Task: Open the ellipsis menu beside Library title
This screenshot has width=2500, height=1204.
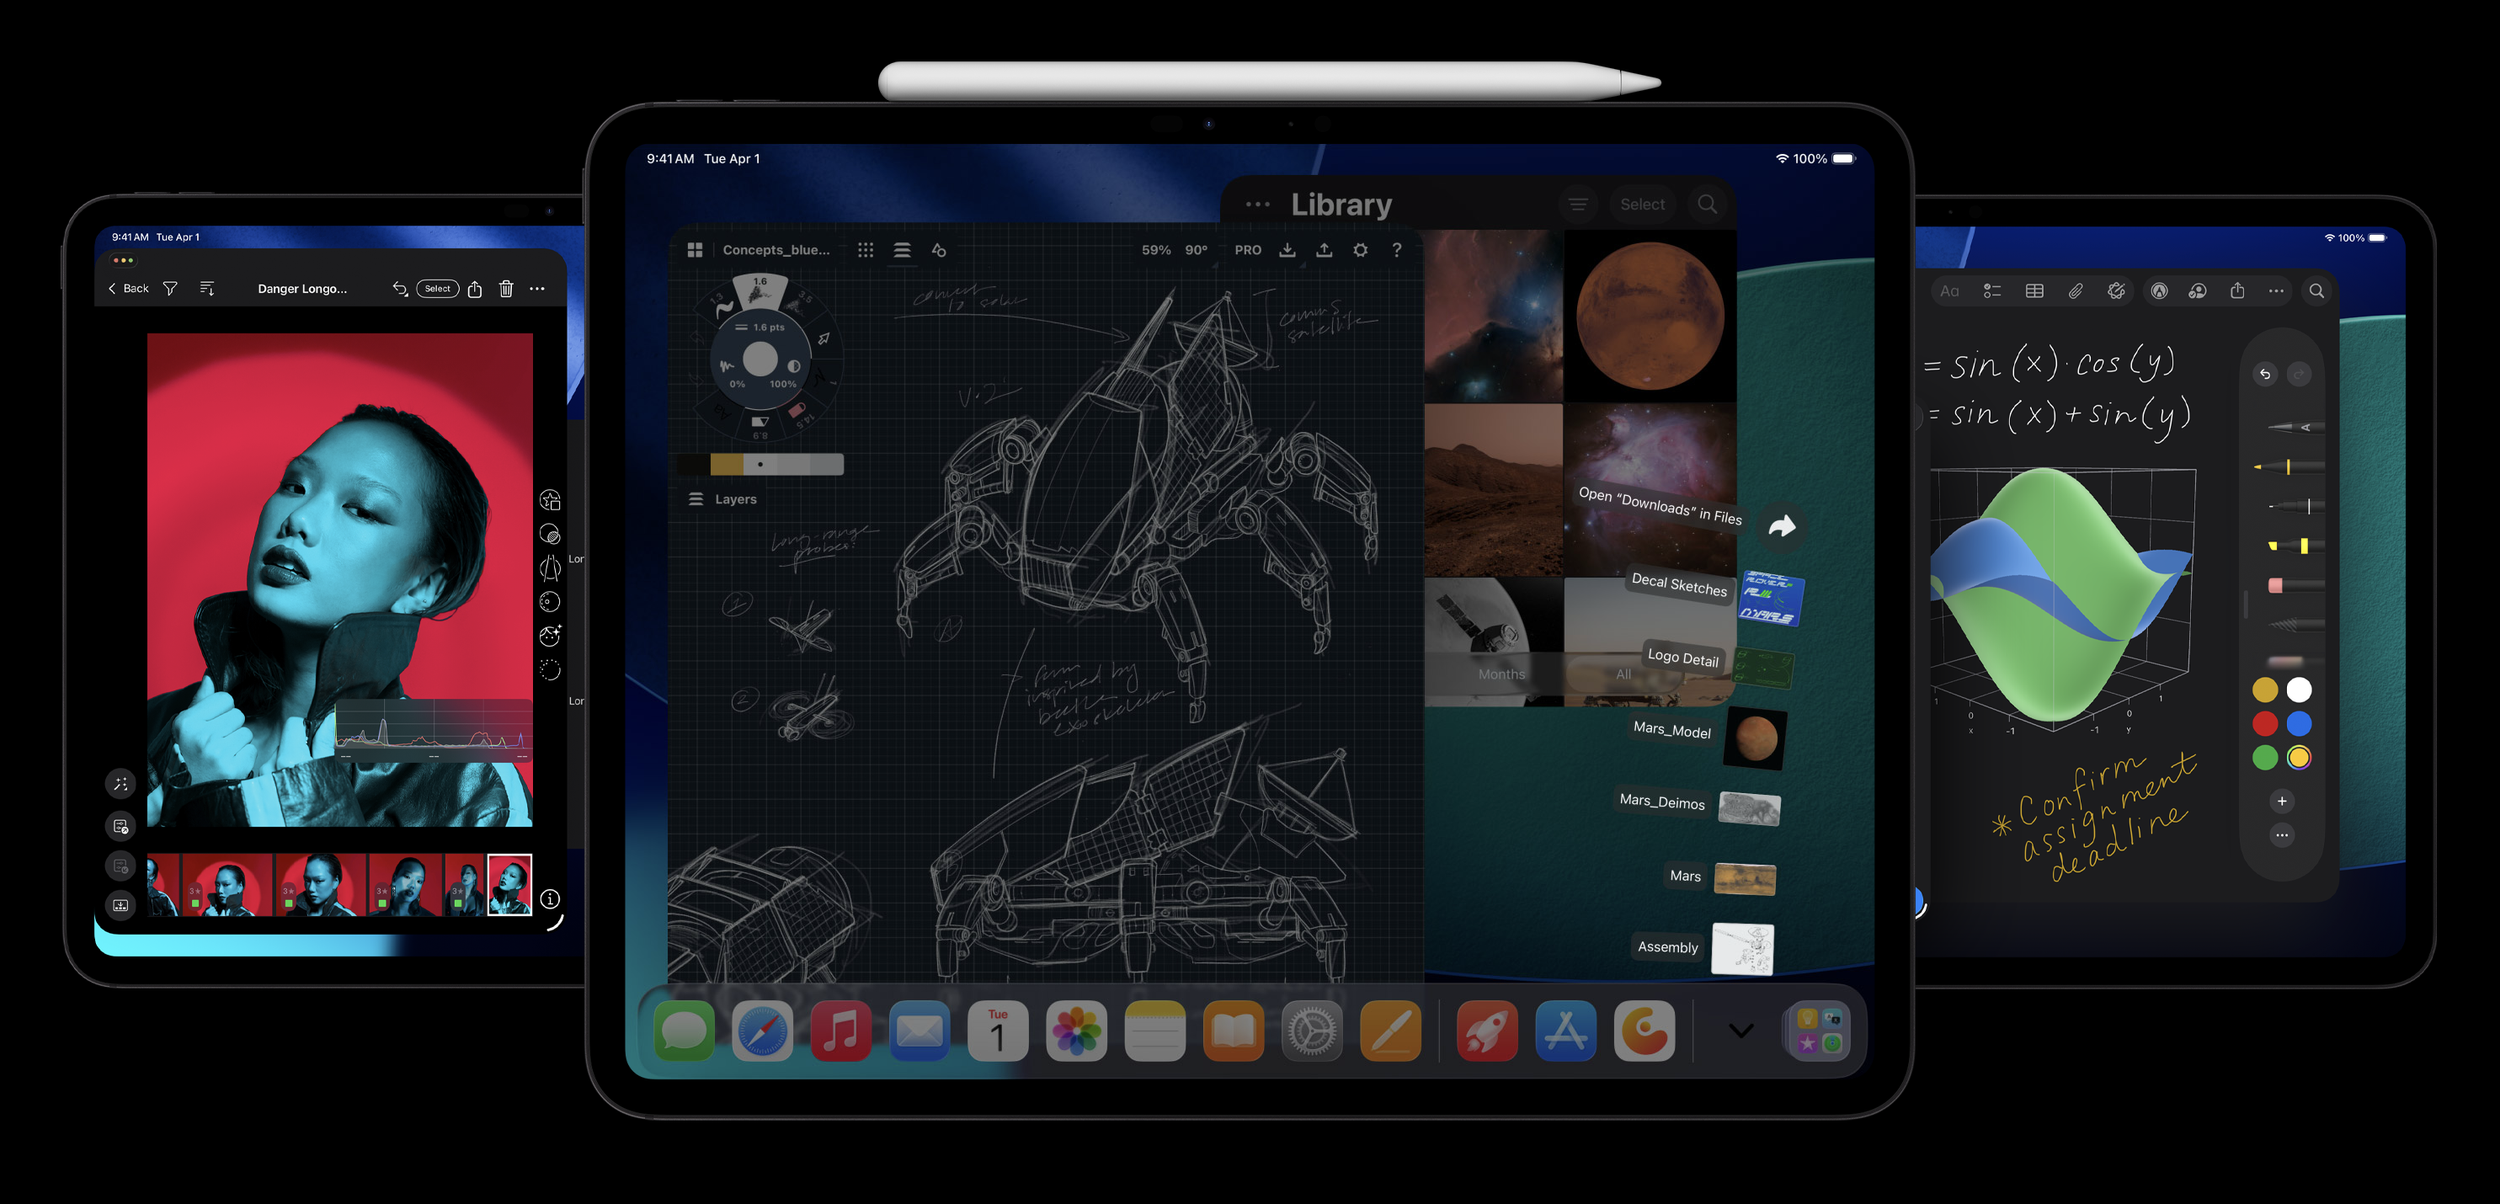Action: (x=1258, y=205)
